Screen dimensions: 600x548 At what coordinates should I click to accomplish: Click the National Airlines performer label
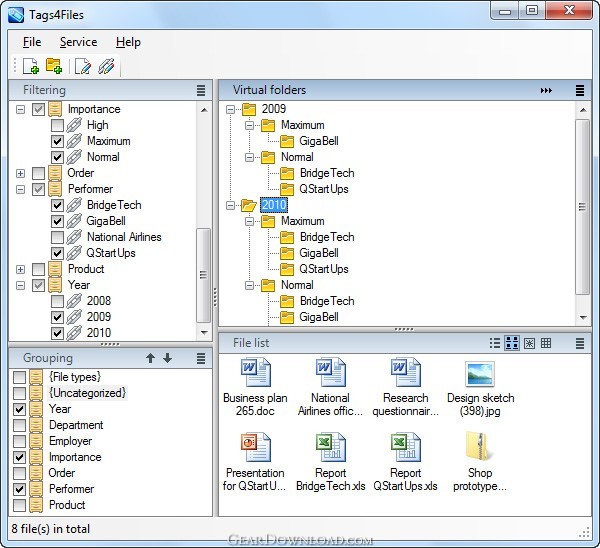(x=124, y=237)
